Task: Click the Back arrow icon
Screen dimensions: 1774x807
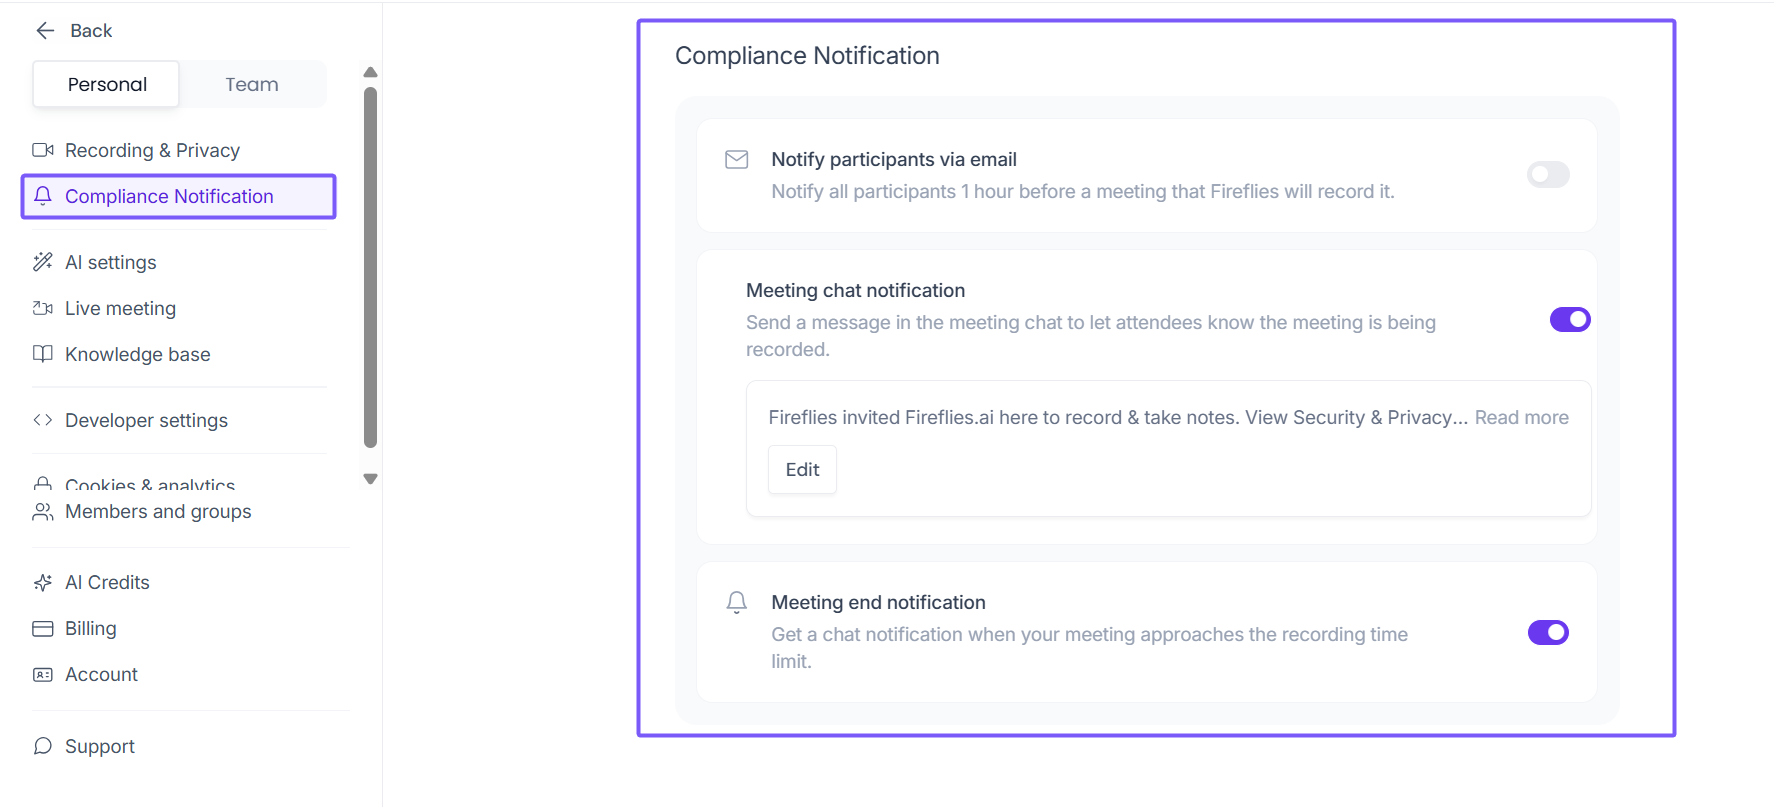Action: click(45, 31)
